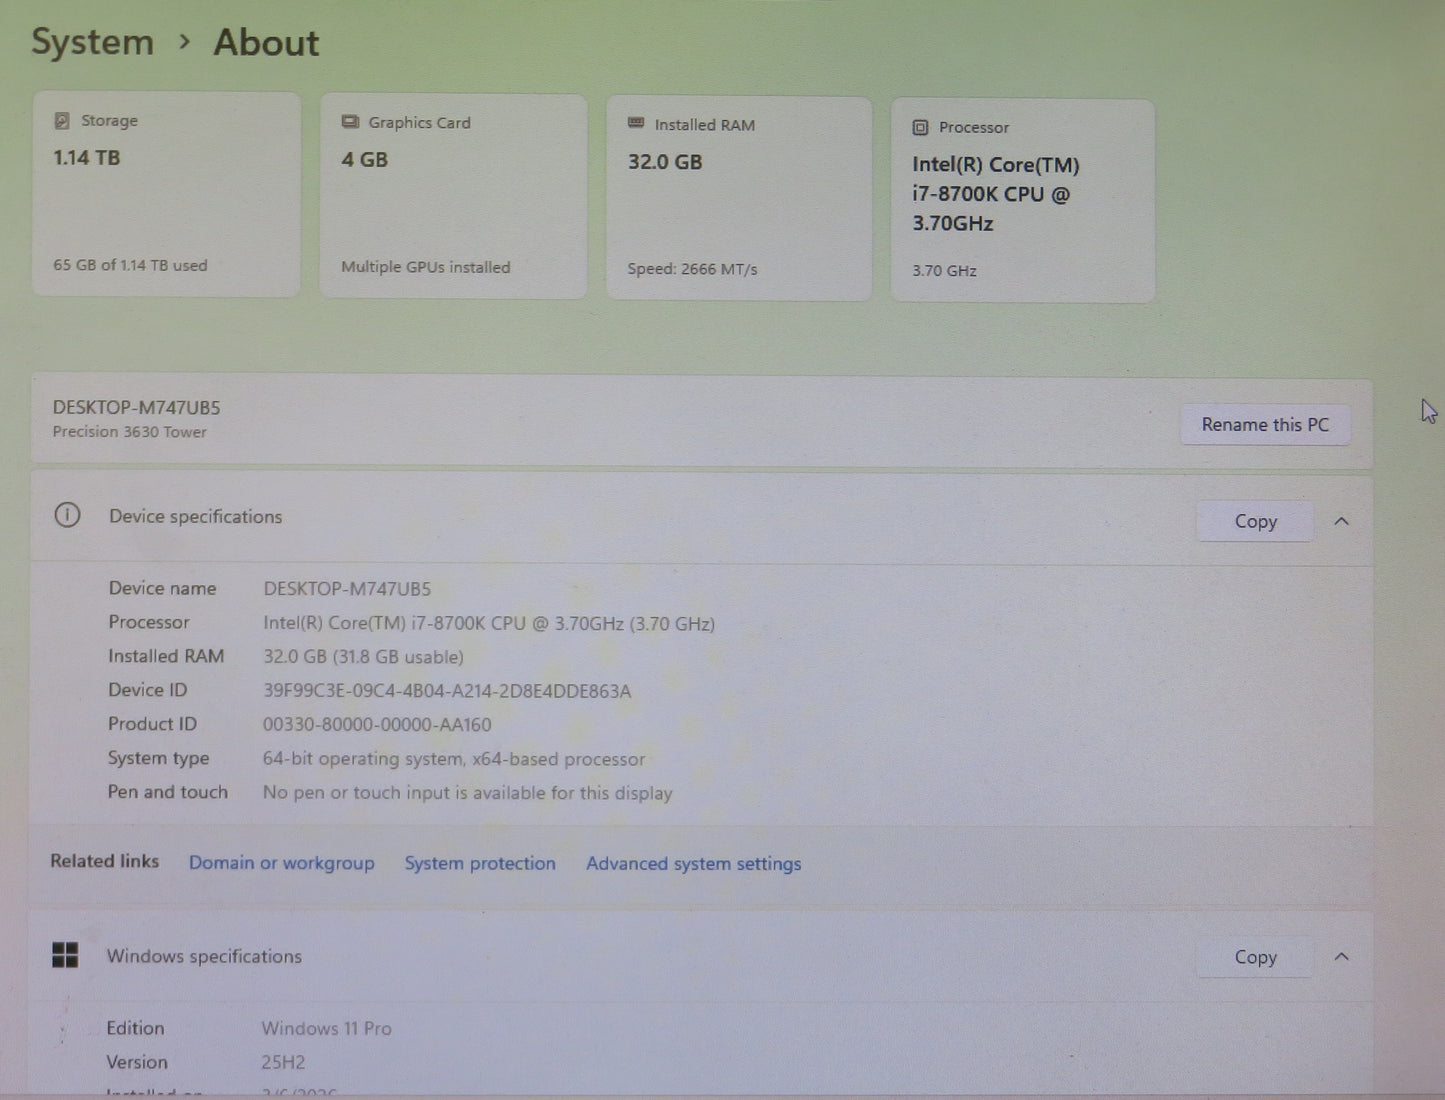Copy the Windows specifications
This screenshot has width=1445, height=1100.
coord(1253,957)
